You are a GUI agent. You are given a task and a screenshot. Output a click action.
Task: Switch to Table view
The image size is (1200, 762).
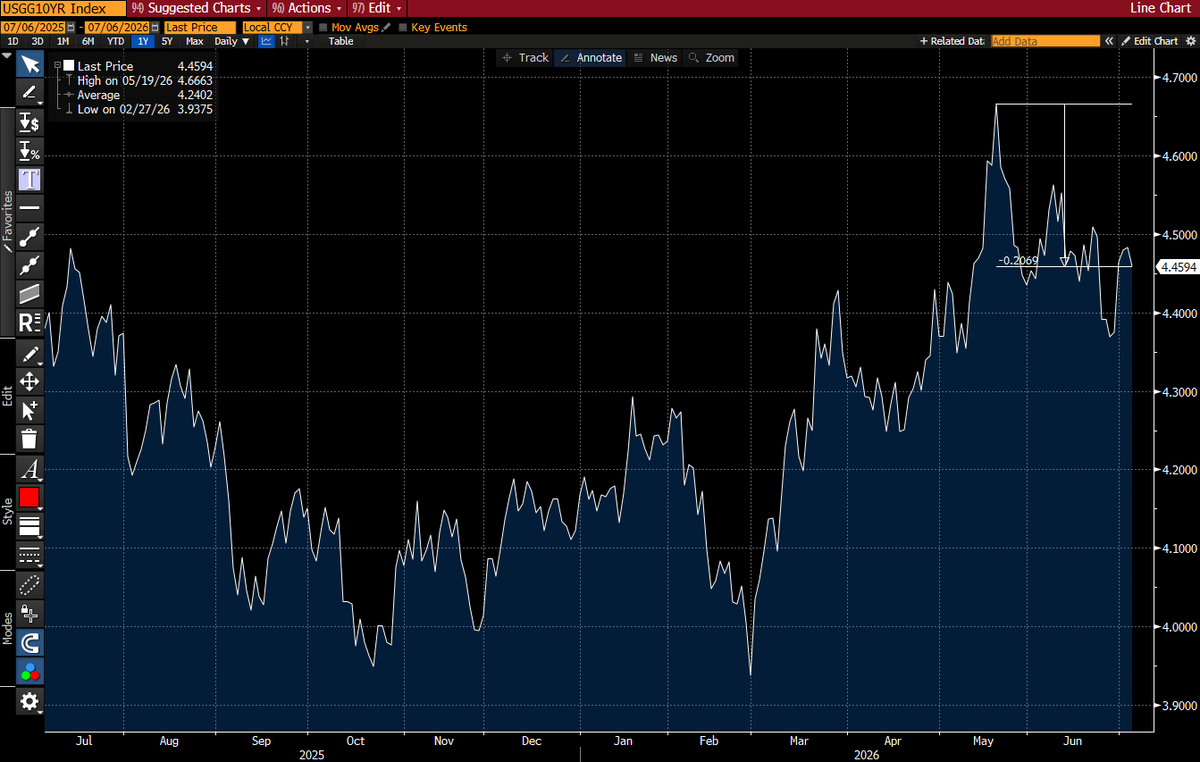tap(341, 41)
